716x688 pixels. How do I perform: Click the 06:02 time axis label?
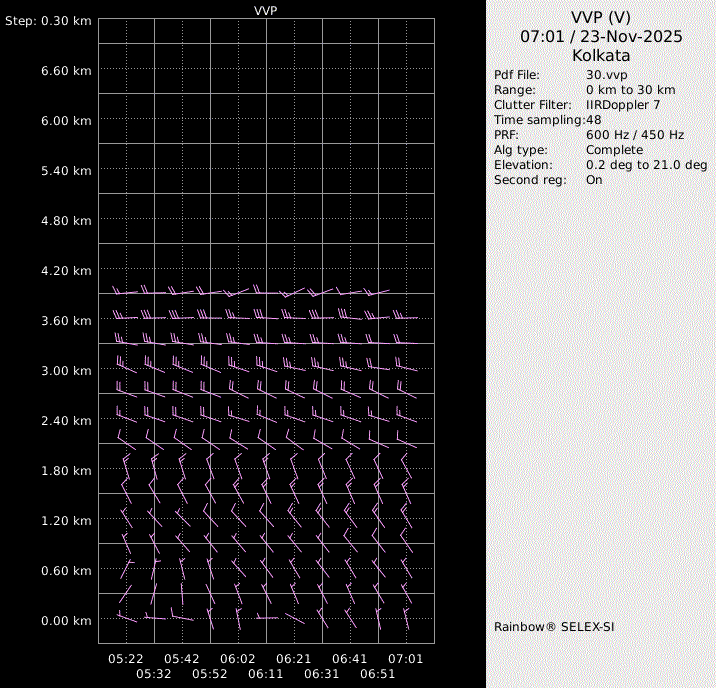238,659
